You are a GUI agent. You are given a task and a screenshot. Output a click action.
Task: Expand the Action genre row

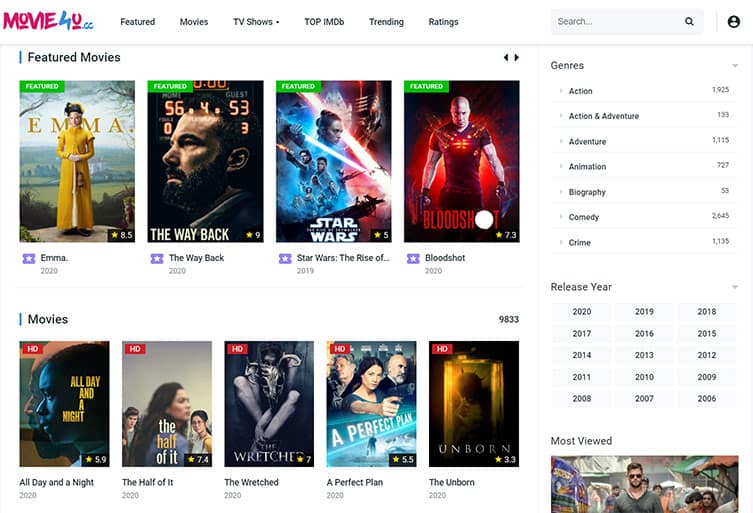[644, 91]
